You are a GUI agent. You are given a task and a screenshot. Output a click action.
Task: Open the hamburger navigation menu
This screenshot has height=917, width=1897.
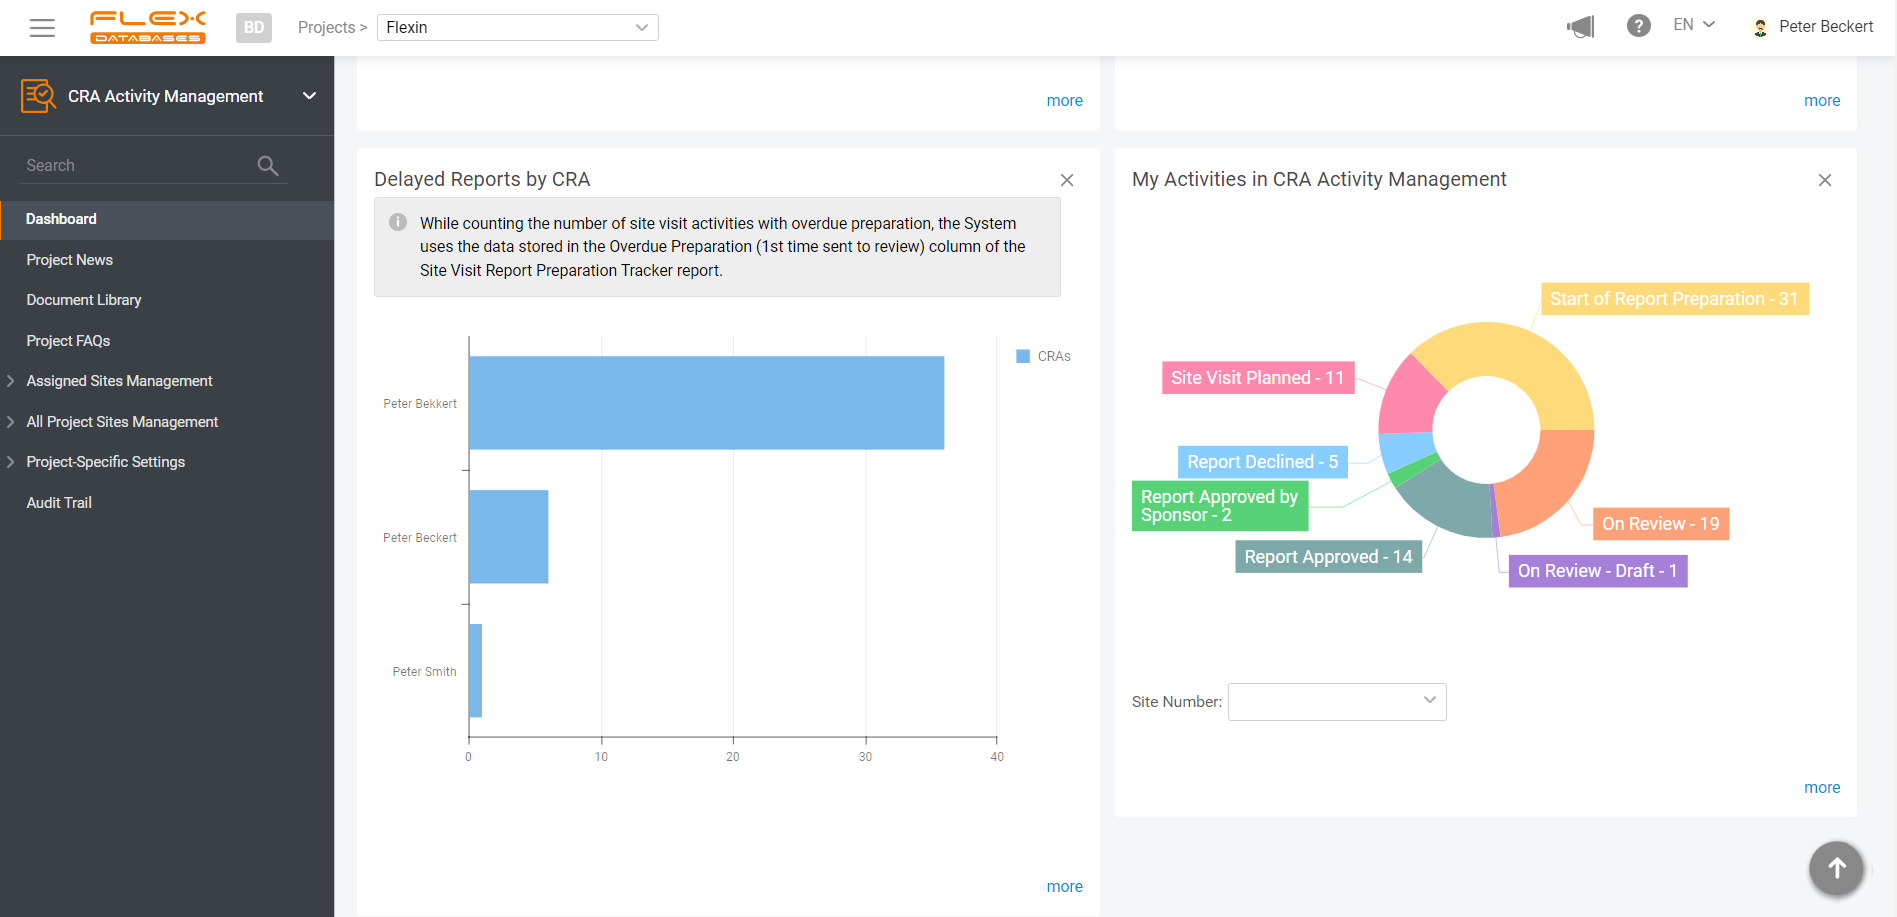click(x=42, y=27)
